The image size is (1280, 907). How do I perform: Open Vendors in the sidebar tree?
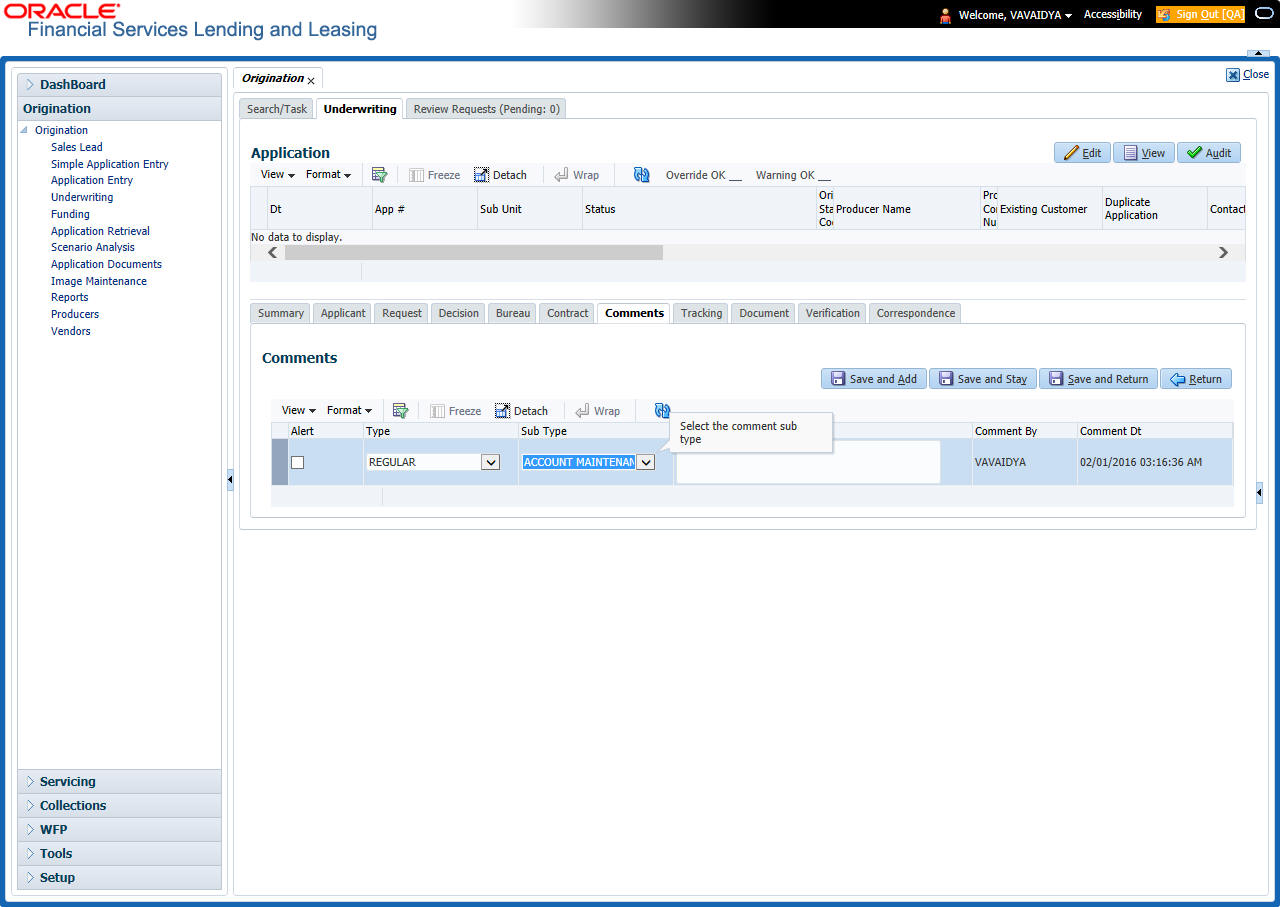pyautogui.click(x=71, y=331)
